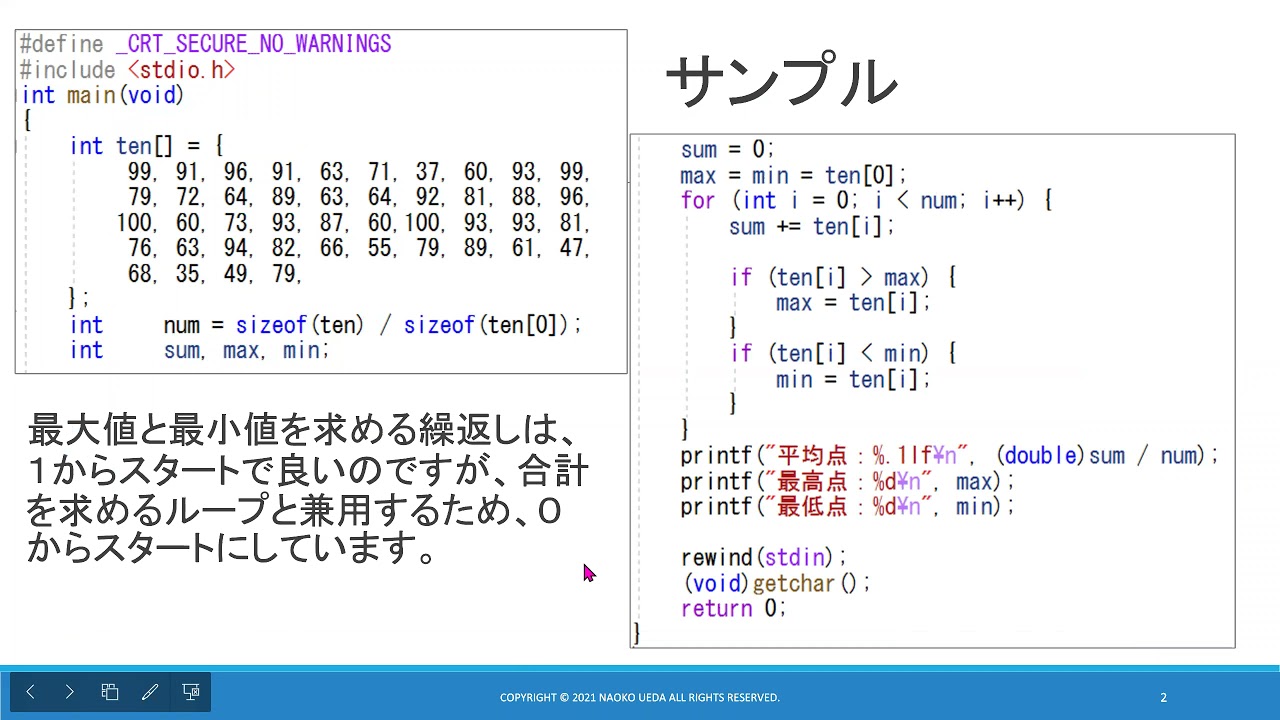Click the printf 平均点 line
This screenshot has width=1280, height=720.
[x=950, y=456]
